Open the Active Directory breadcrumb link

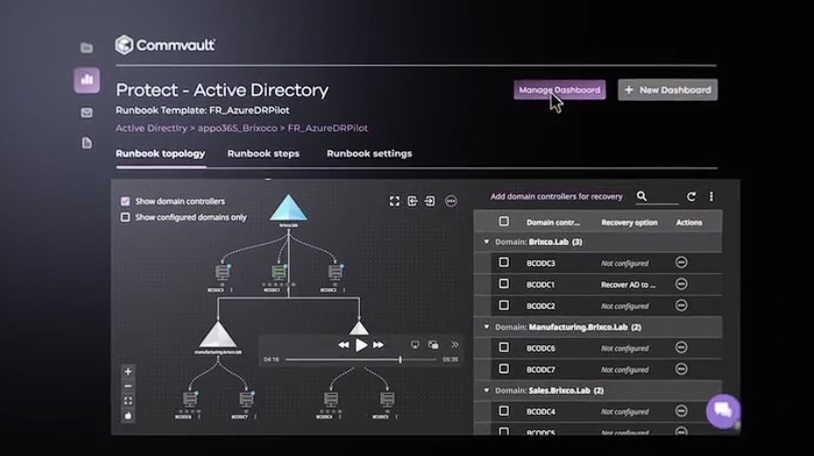tap(151, 128)
